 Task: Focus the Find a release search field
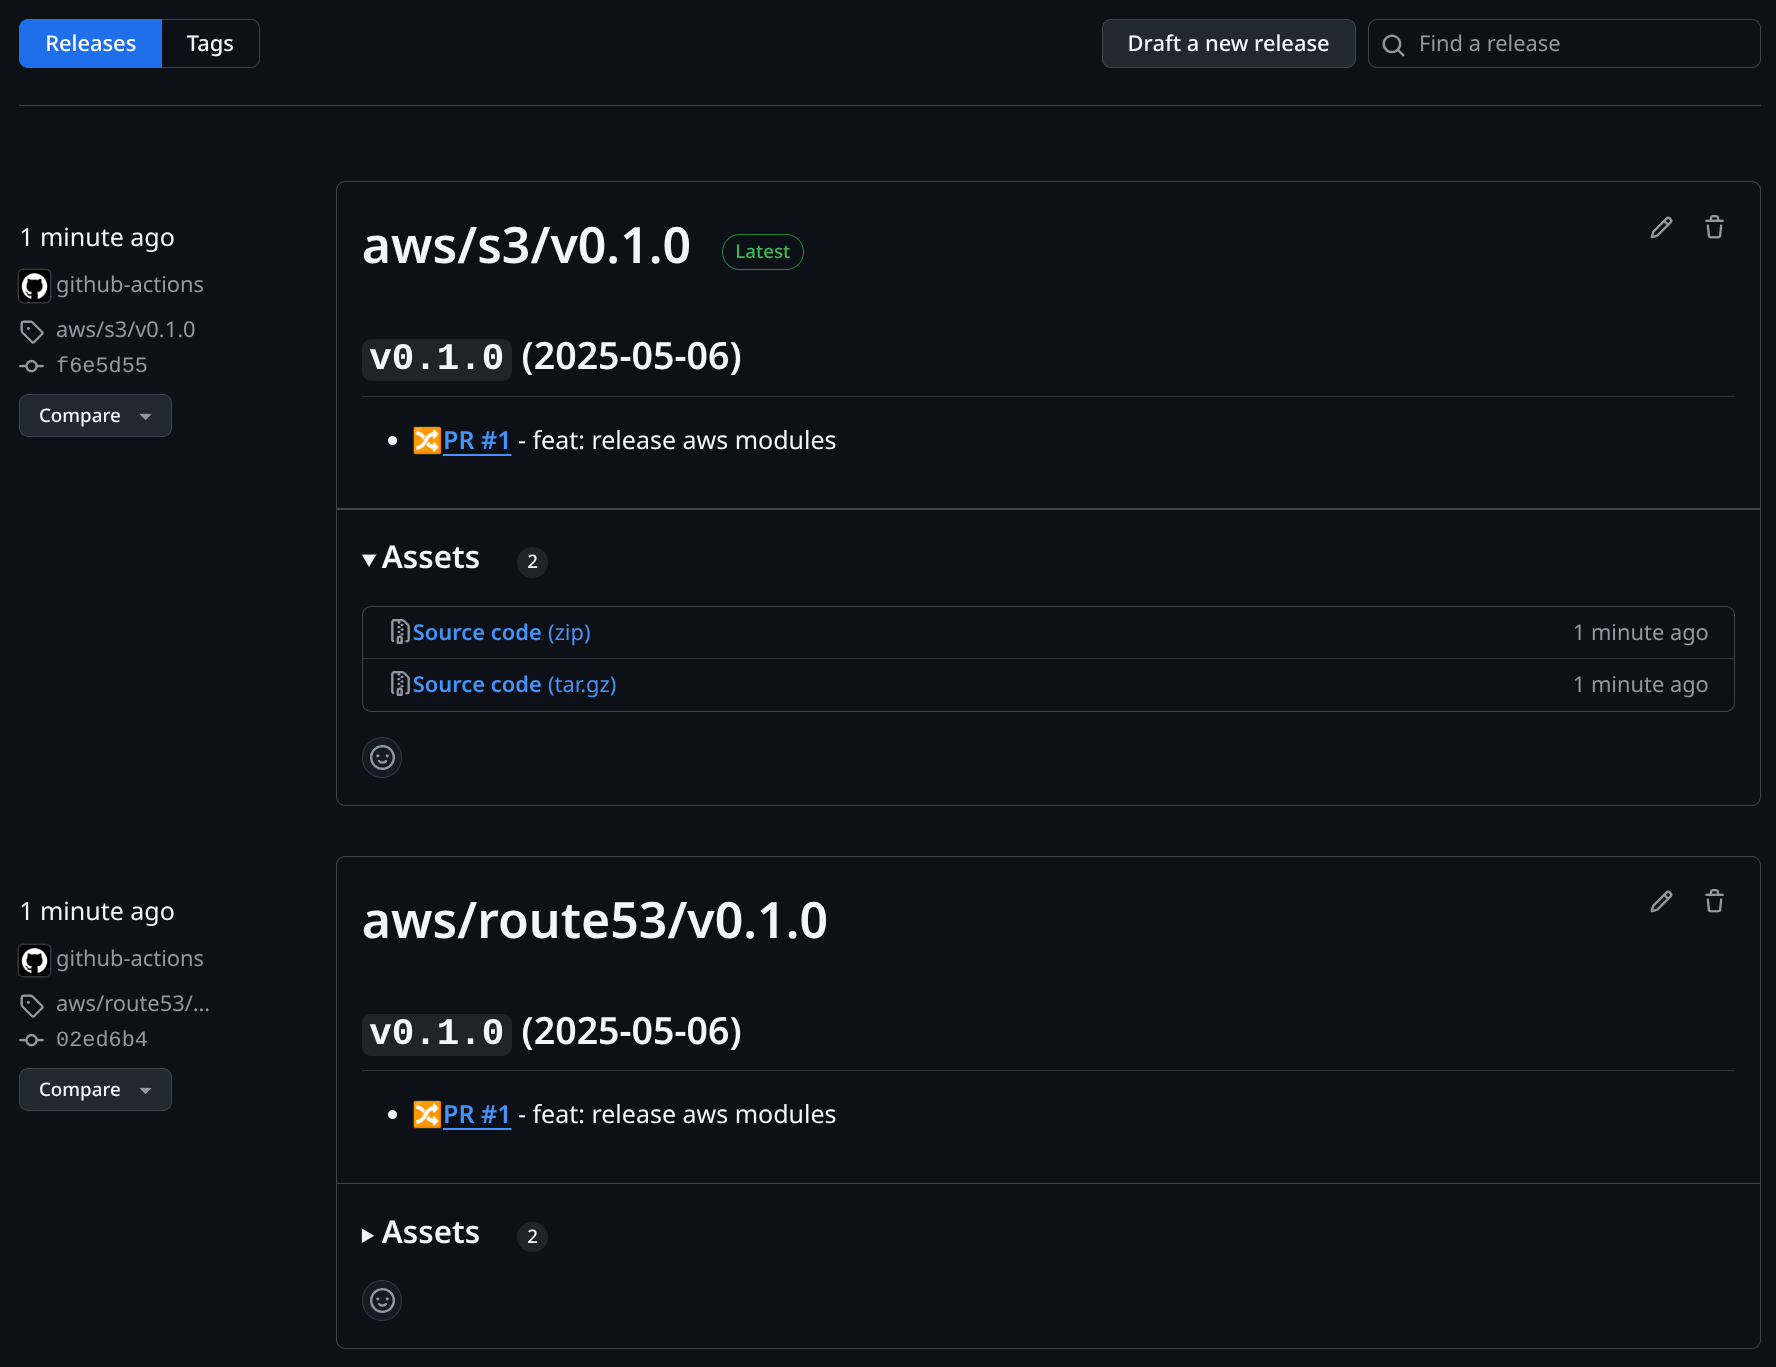1564,44
